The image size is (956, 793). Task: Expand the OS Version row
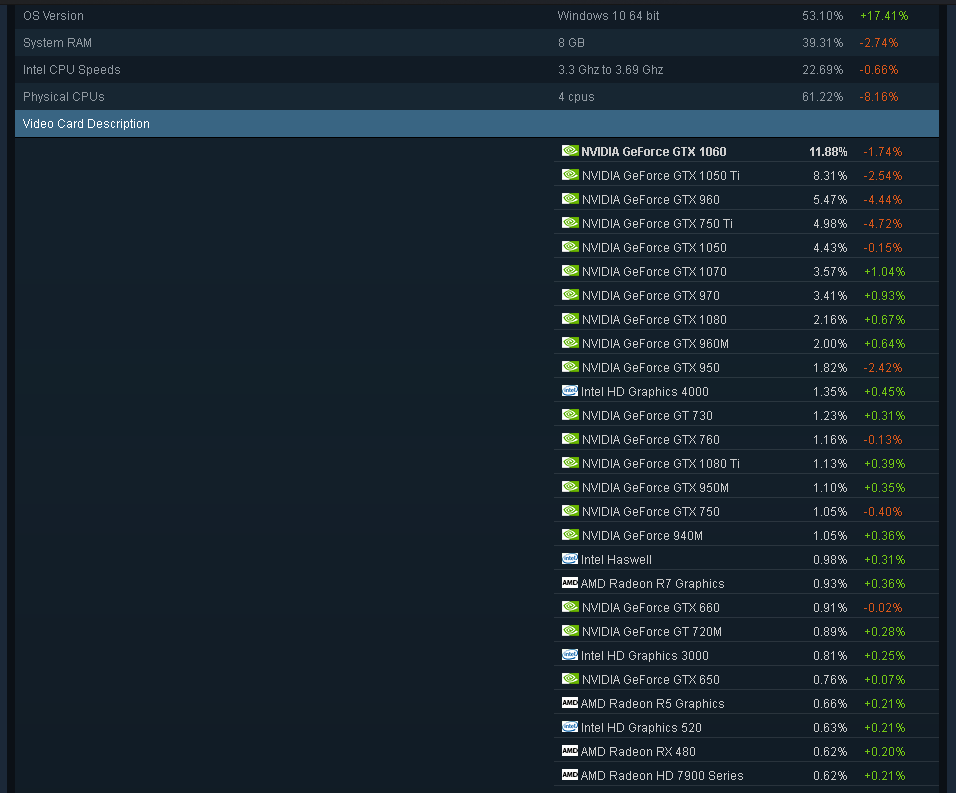click(x=477, y=16)
